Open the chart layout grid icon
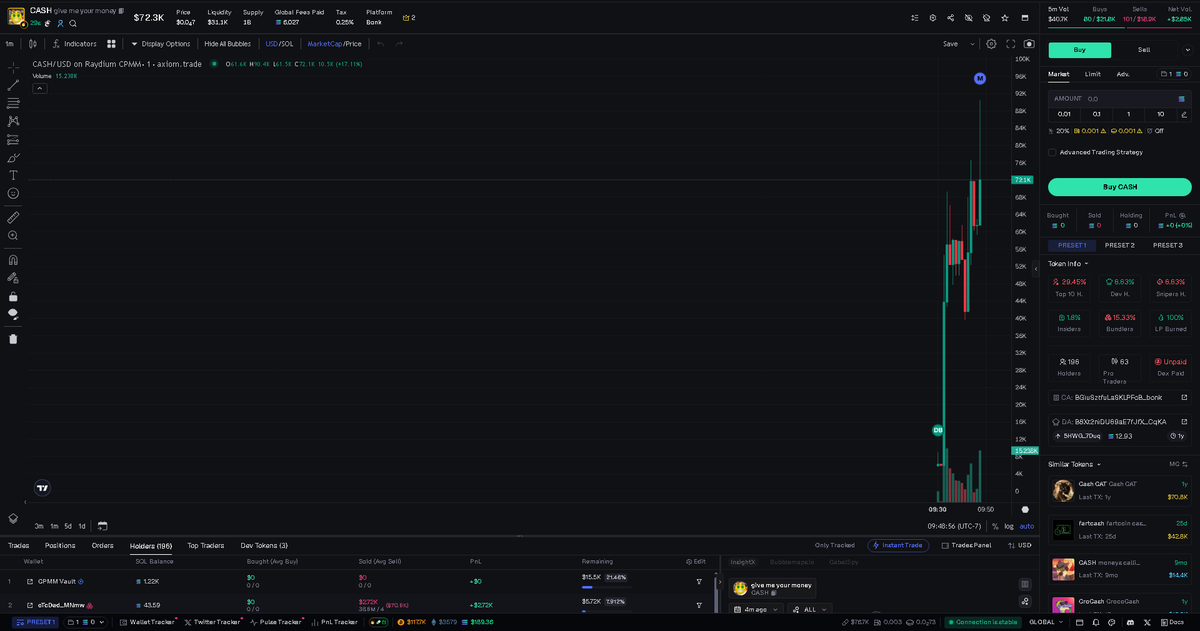Image resolution: width=1200 pixels, height=631 pixels. coord(112,44)
